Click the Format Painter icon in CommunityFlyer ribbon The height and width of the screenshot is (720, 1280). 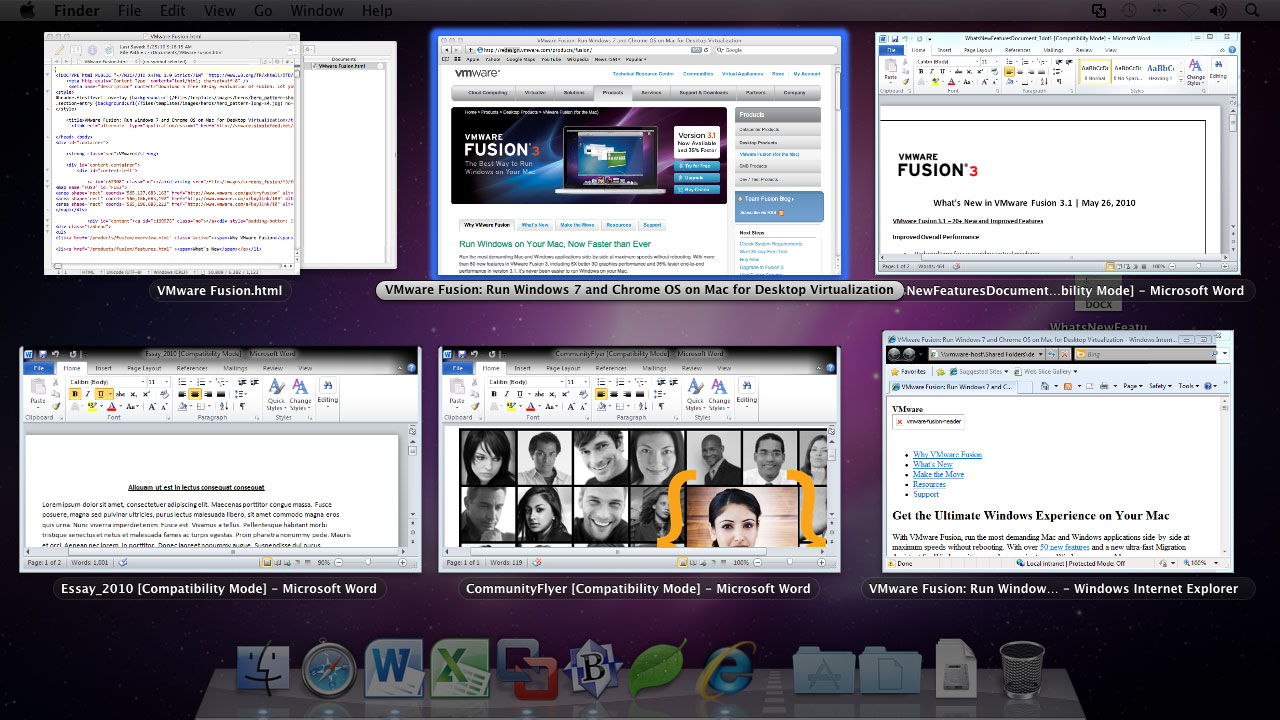474,405
